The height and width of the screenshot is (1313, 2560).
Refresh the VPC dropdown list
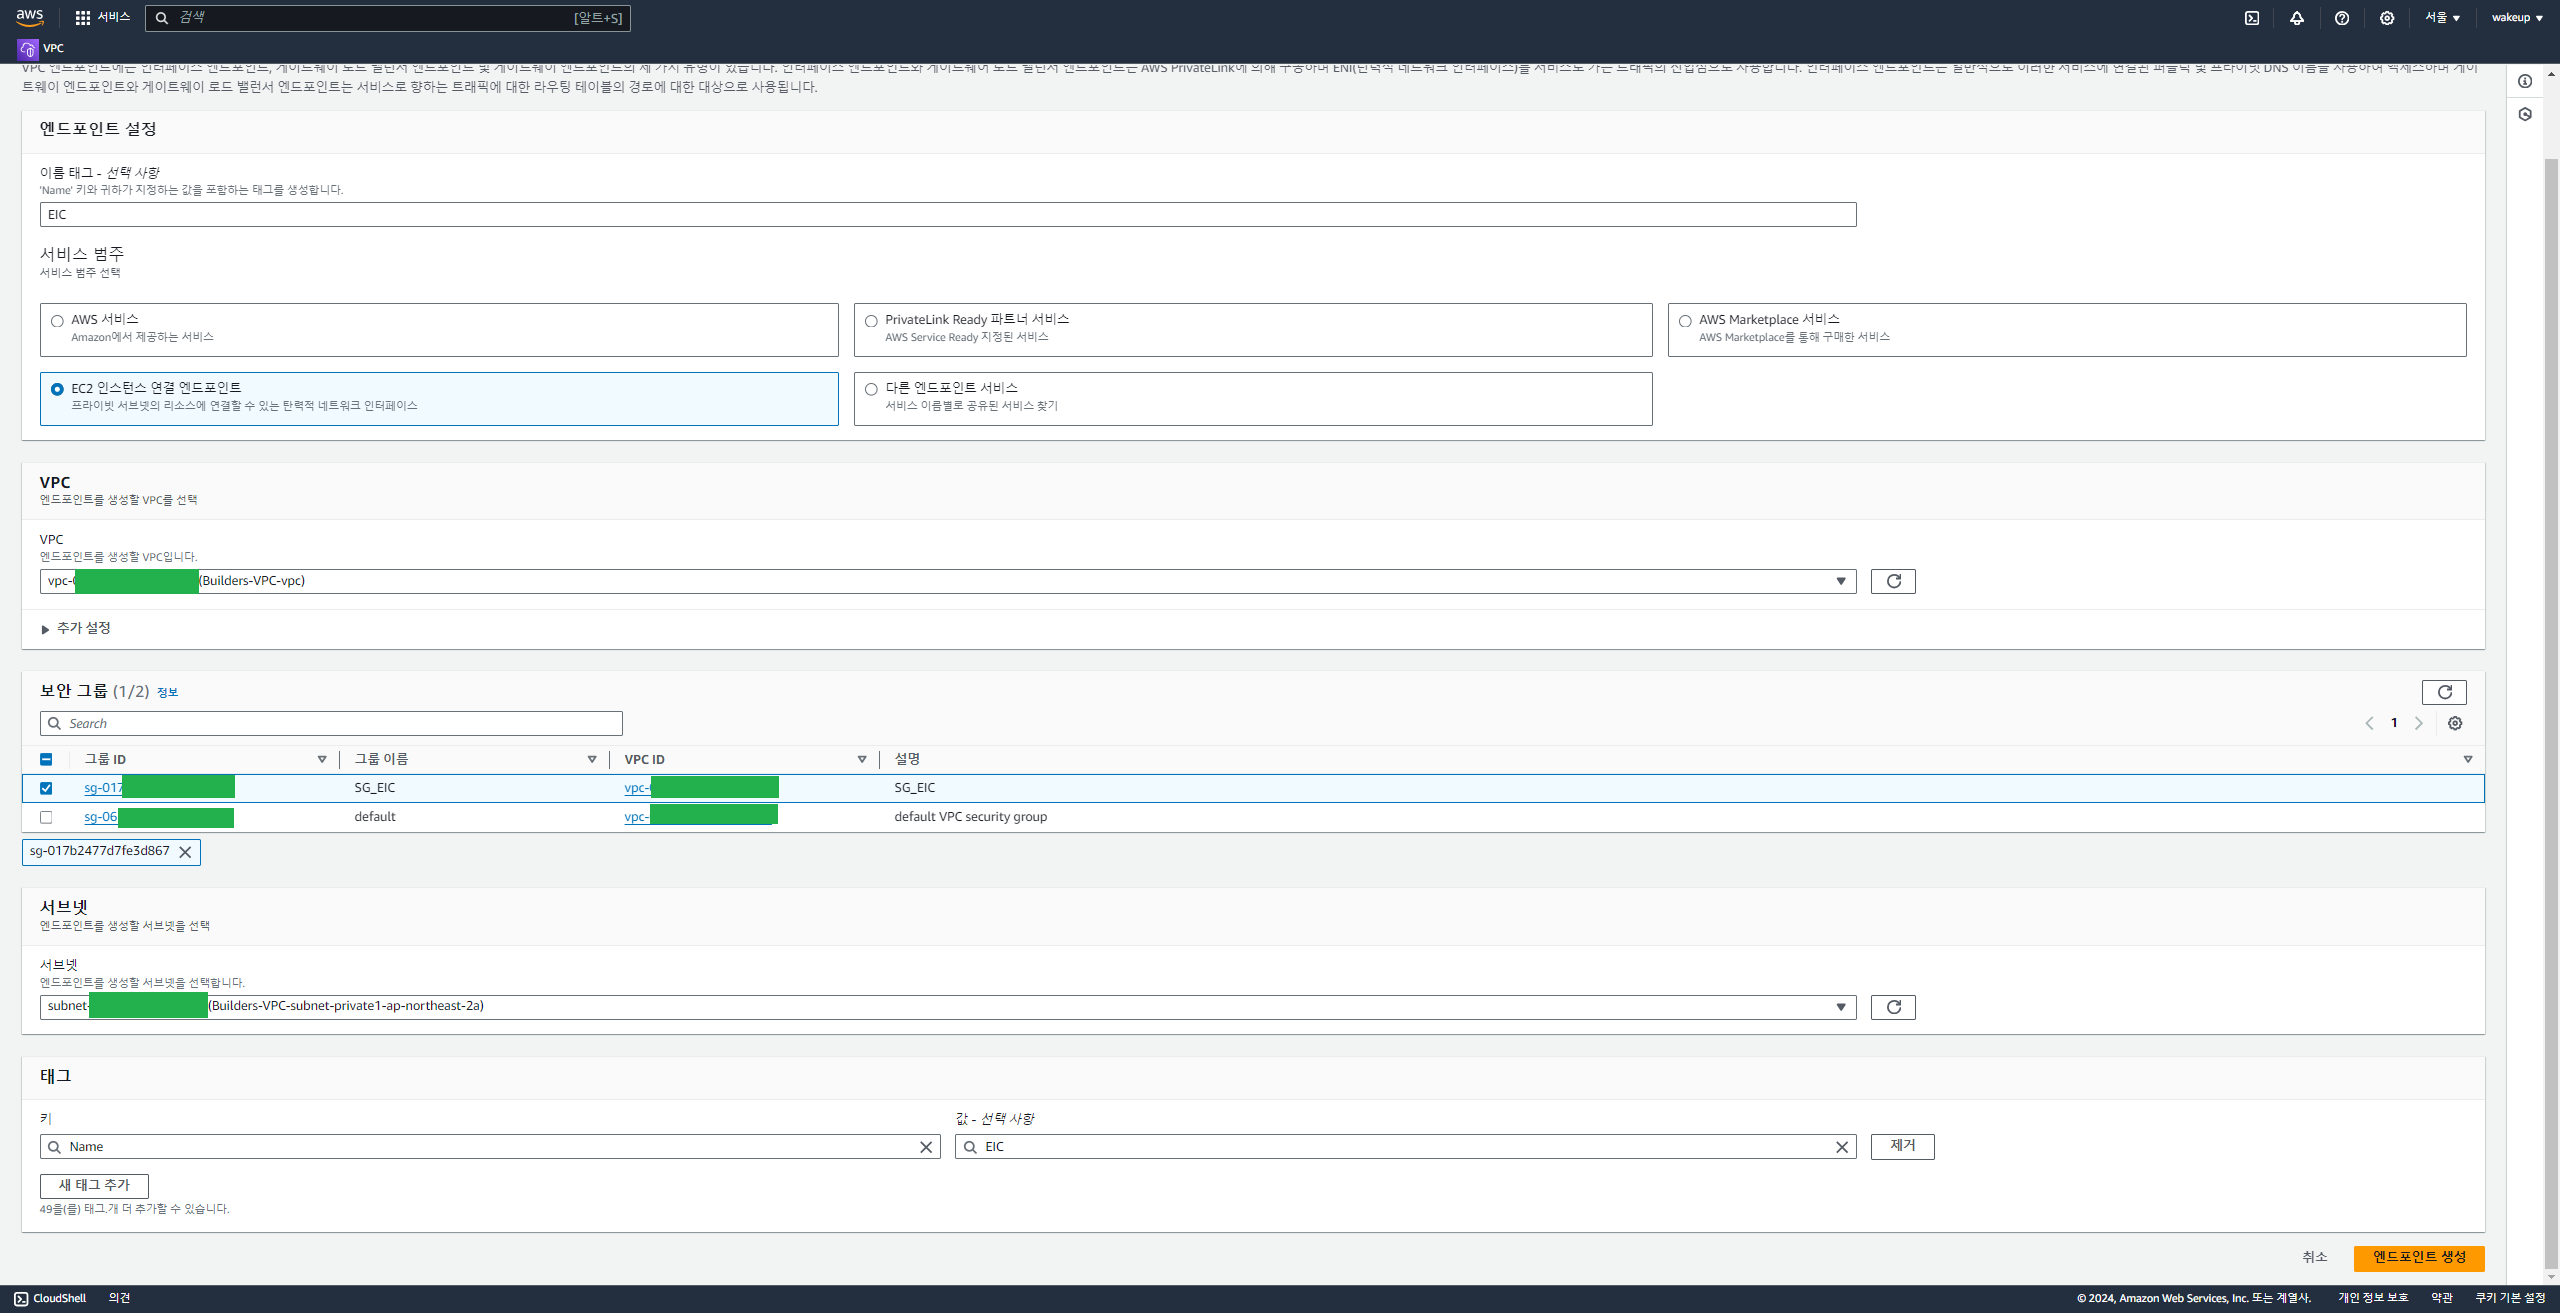1892,581
